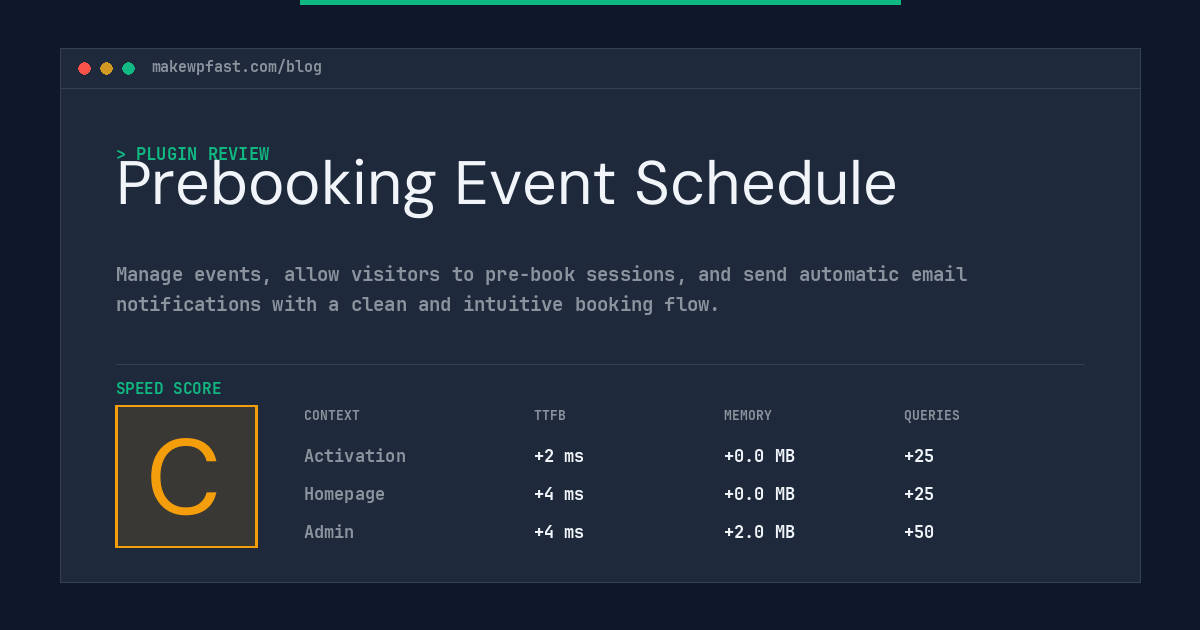Click Homepage queries value +25
Image resolution: width=1200 pixels, height=630 pixels.
pyautogui.click(x=919, y=494)
